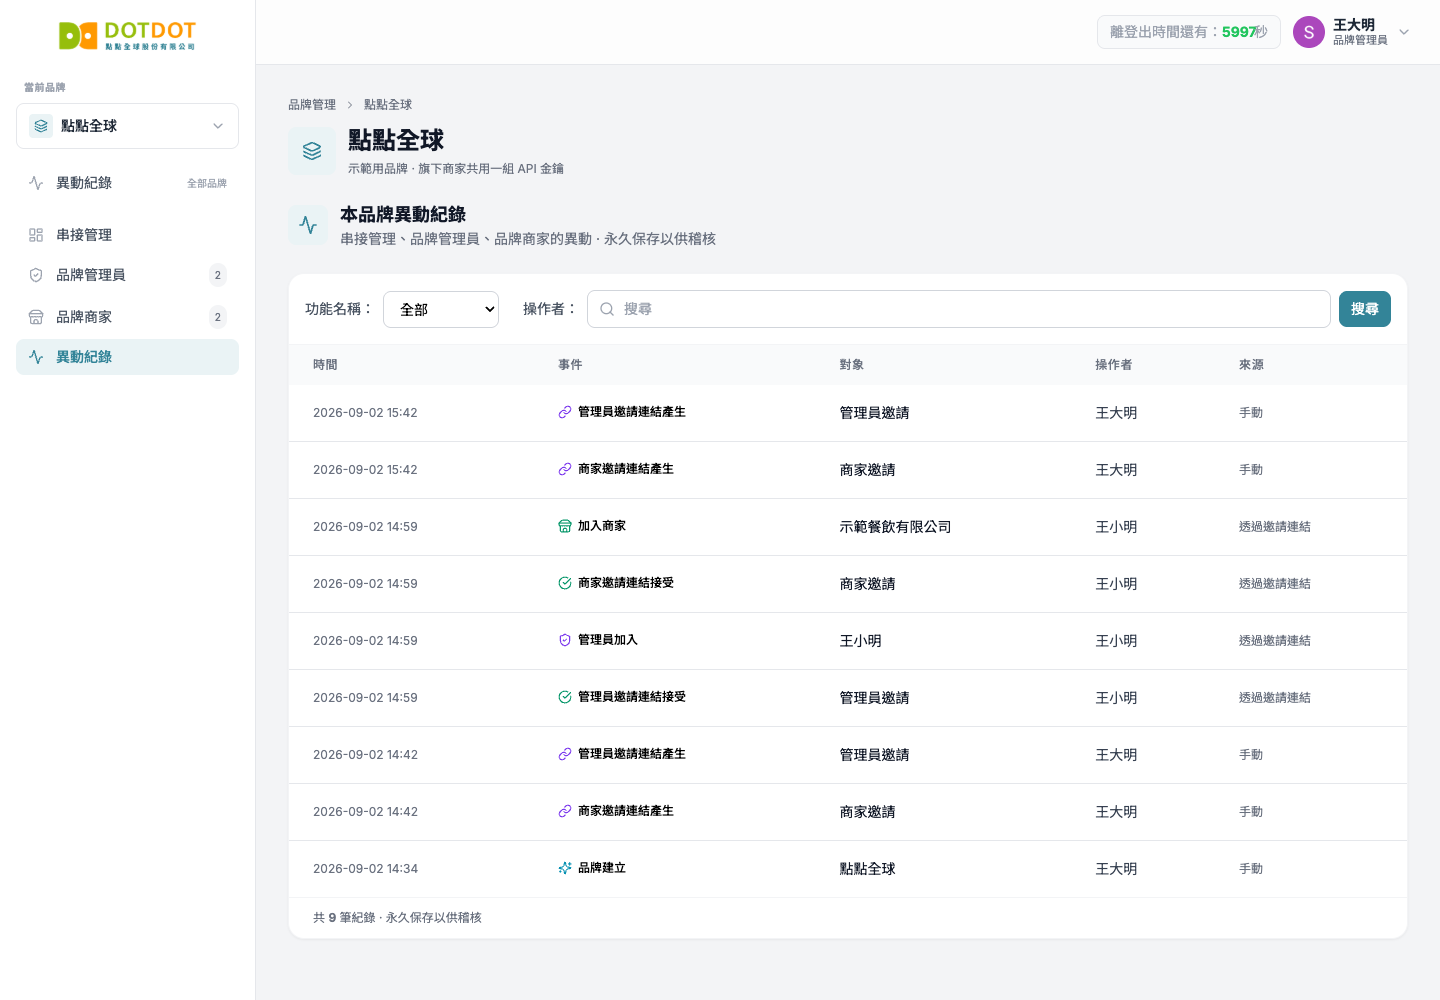Screen dimensions: 1440x1000
Task: Click 點點全球 target in 品牌建立 row
Action: [x=867, y=869]
